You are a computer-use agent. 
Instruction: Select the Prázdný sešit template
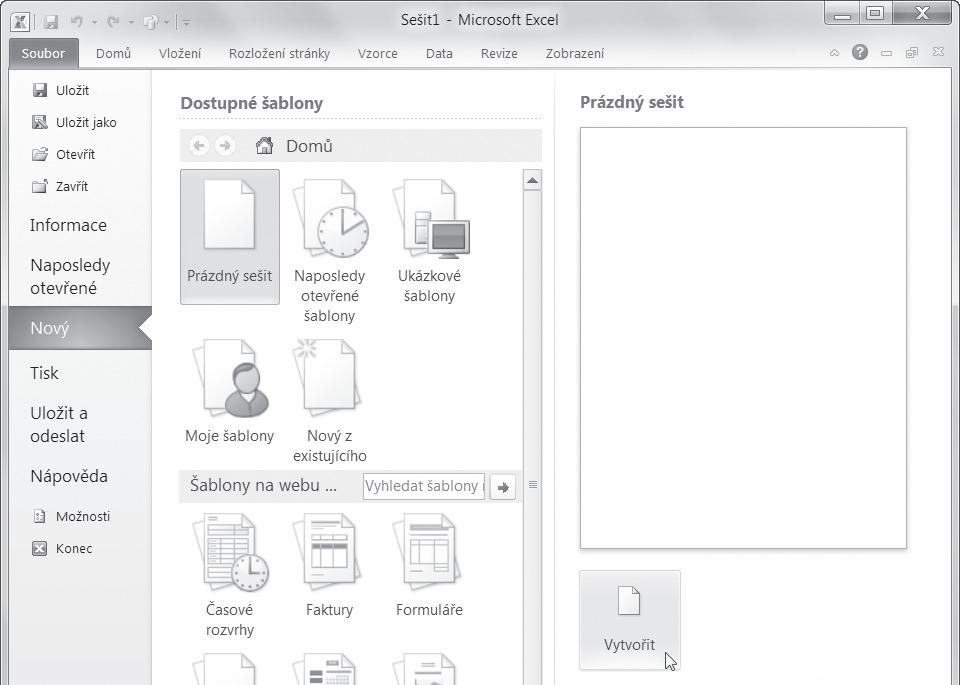[230, 237]
